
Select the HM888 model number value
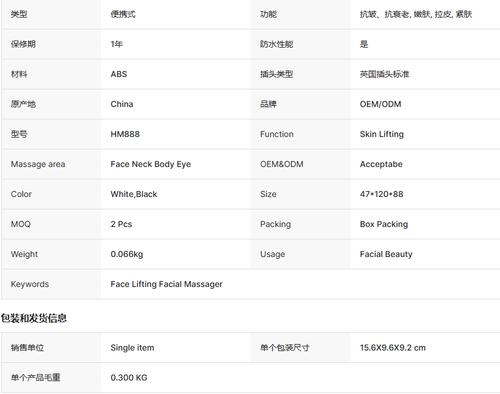[125, 134]
